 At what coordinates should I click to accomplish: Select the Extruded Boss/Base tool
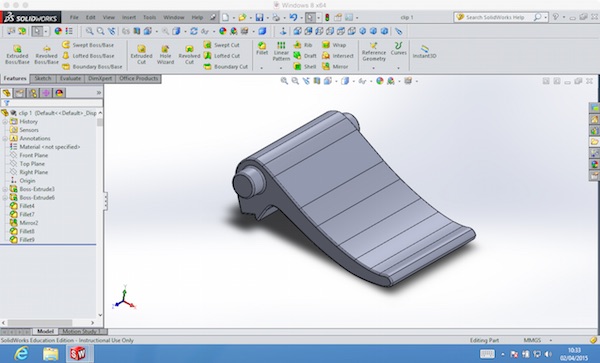pos(17,55)
